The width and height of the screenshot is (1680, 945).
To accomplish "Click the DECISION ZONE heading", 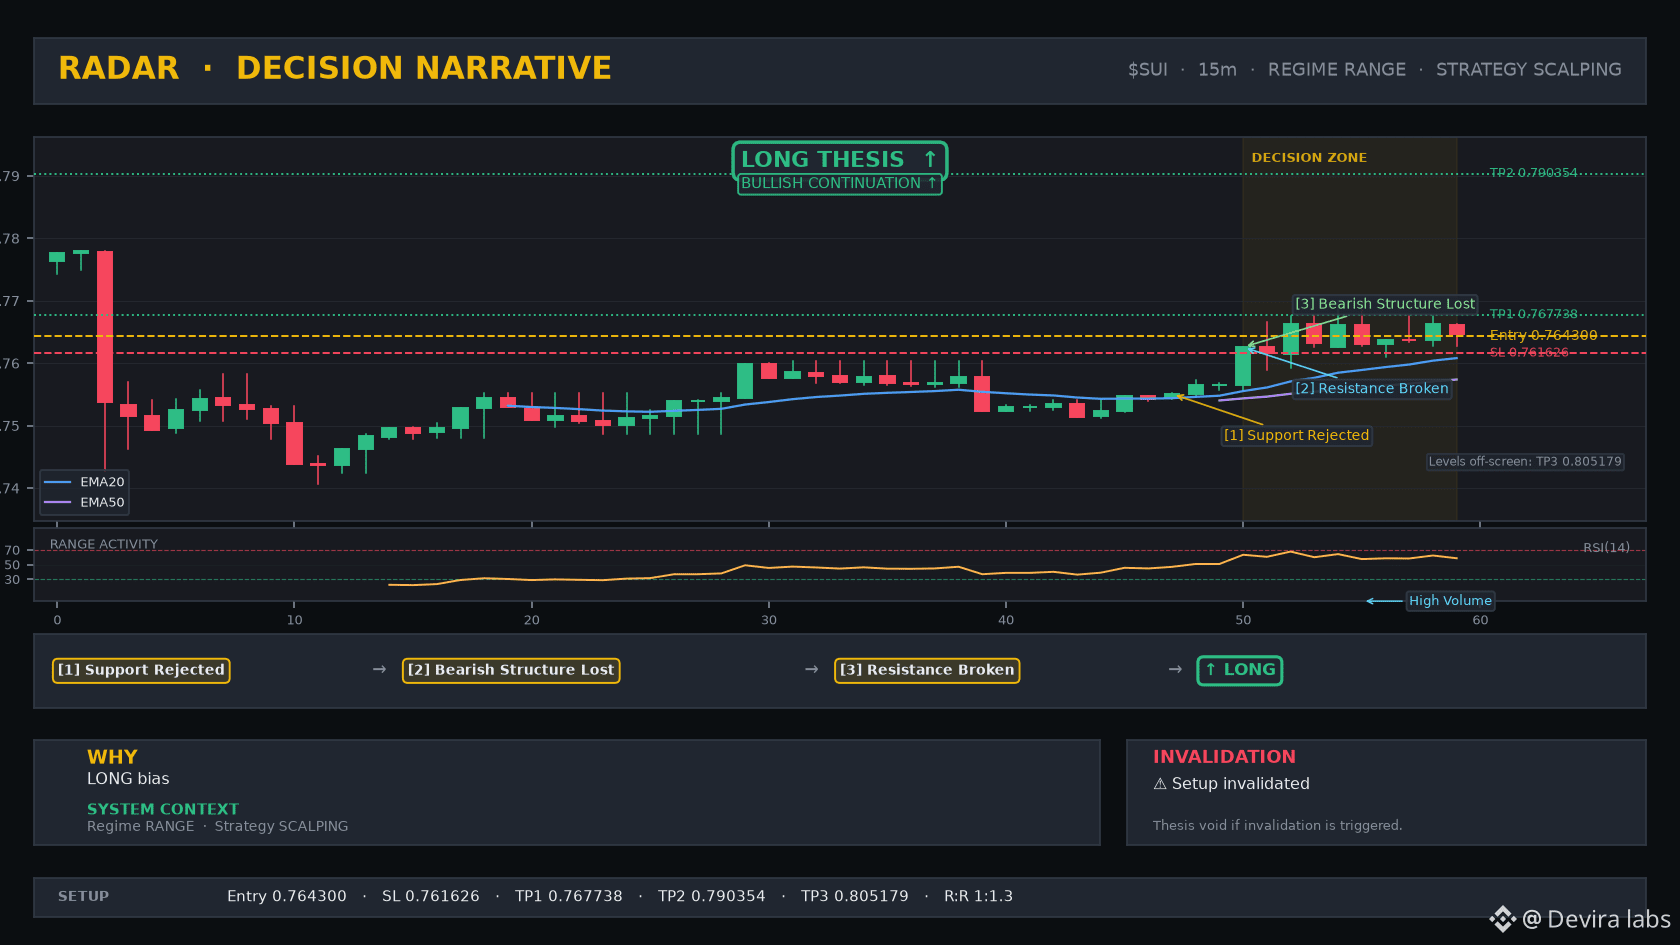I will 1309,158.
